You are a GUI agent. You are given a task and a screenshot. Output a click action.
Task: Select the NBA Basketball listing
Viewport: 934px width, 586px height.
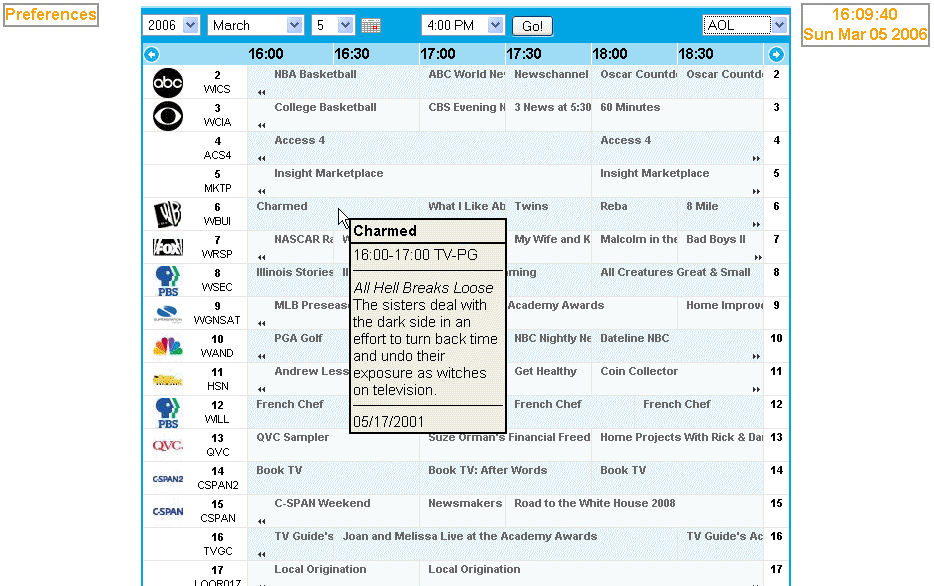tap(315, 74)
